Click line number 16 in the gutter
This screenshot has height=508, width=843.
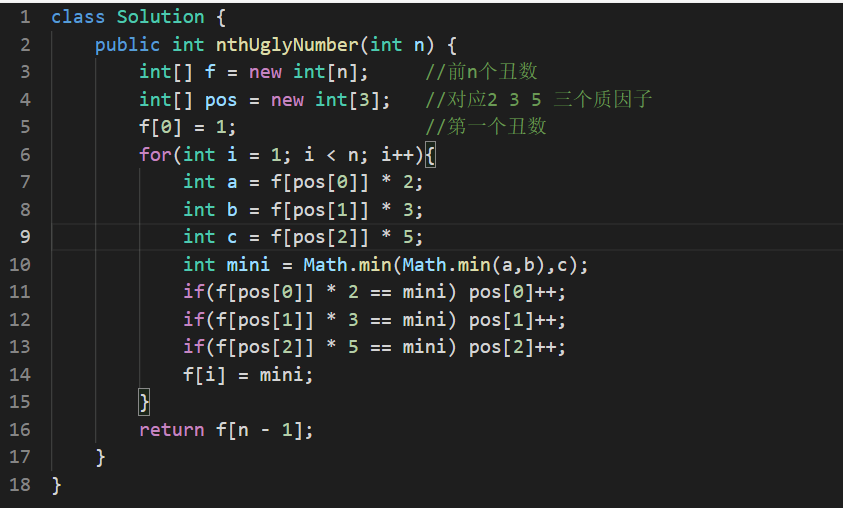pos(20,430)
